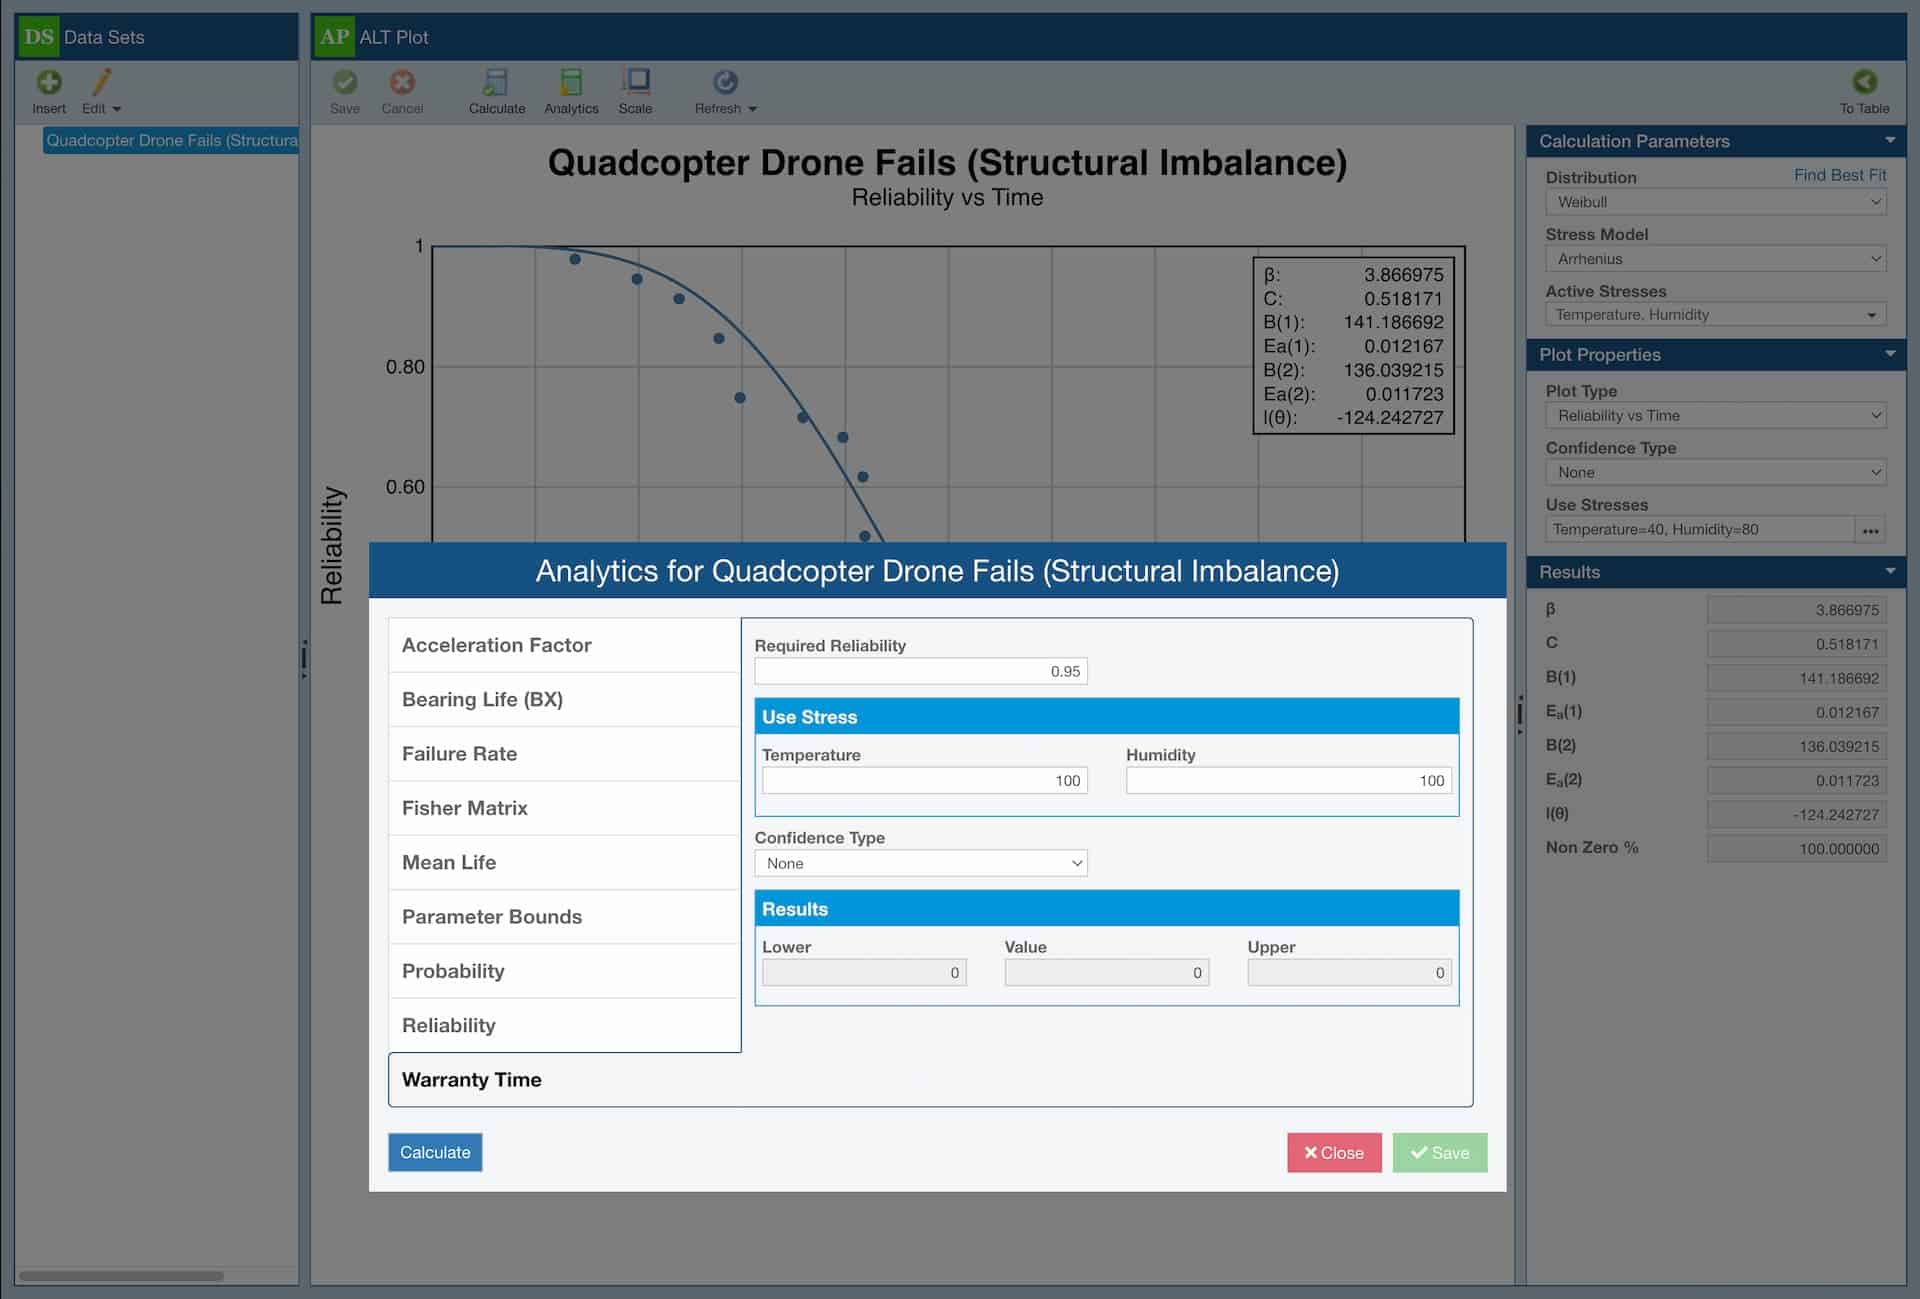This screenshot has width=1920, height=1299.
Task: Edit the Temperature use stress value
Action: tap(923, 780)
